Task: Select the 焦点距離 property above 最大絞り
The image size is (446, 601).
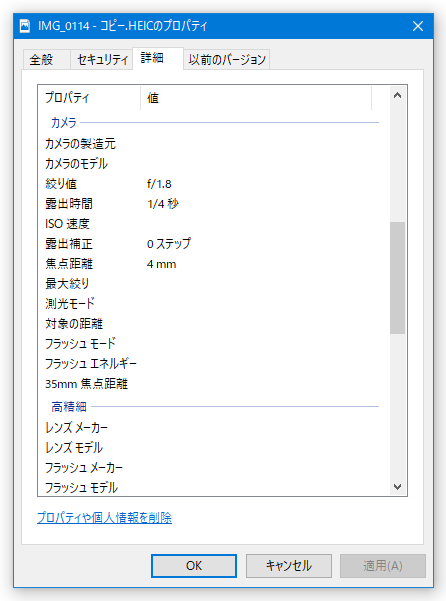Action: [x=69, y=263]
